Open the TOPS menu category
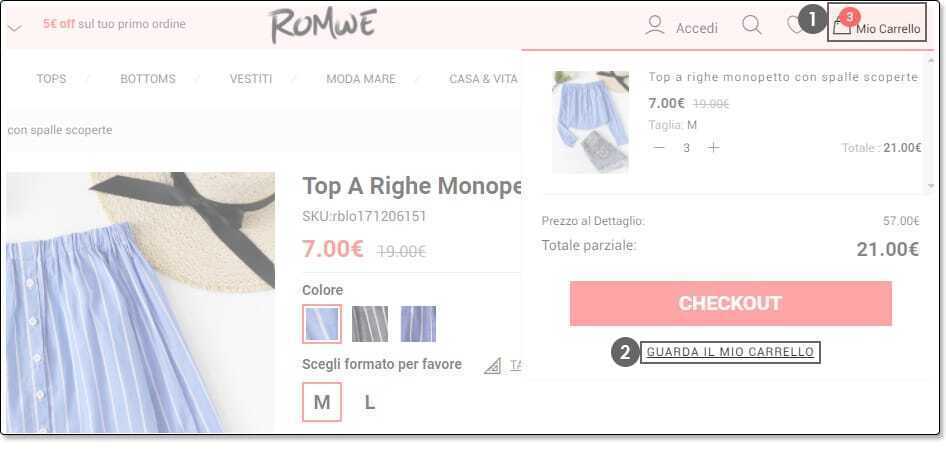This screenshot has height=450, width=946. [51, 79]
